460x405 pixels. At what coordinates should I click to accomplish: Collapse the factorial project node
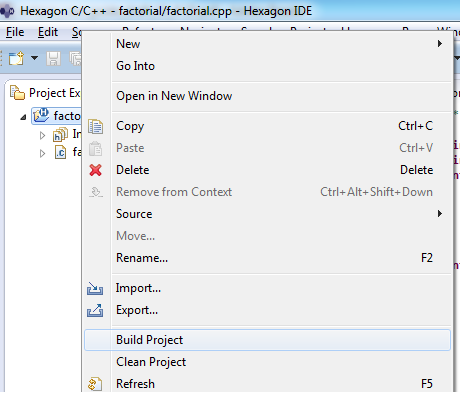23,117
